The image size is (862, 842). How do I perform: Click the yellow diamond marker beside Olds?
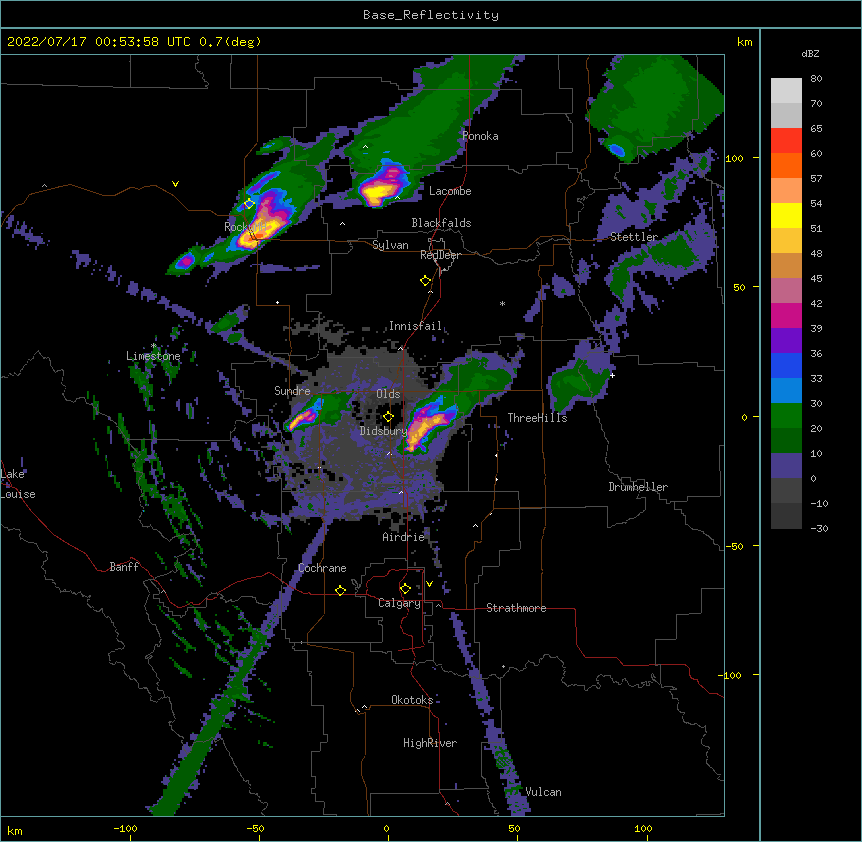tap(388, 416)
